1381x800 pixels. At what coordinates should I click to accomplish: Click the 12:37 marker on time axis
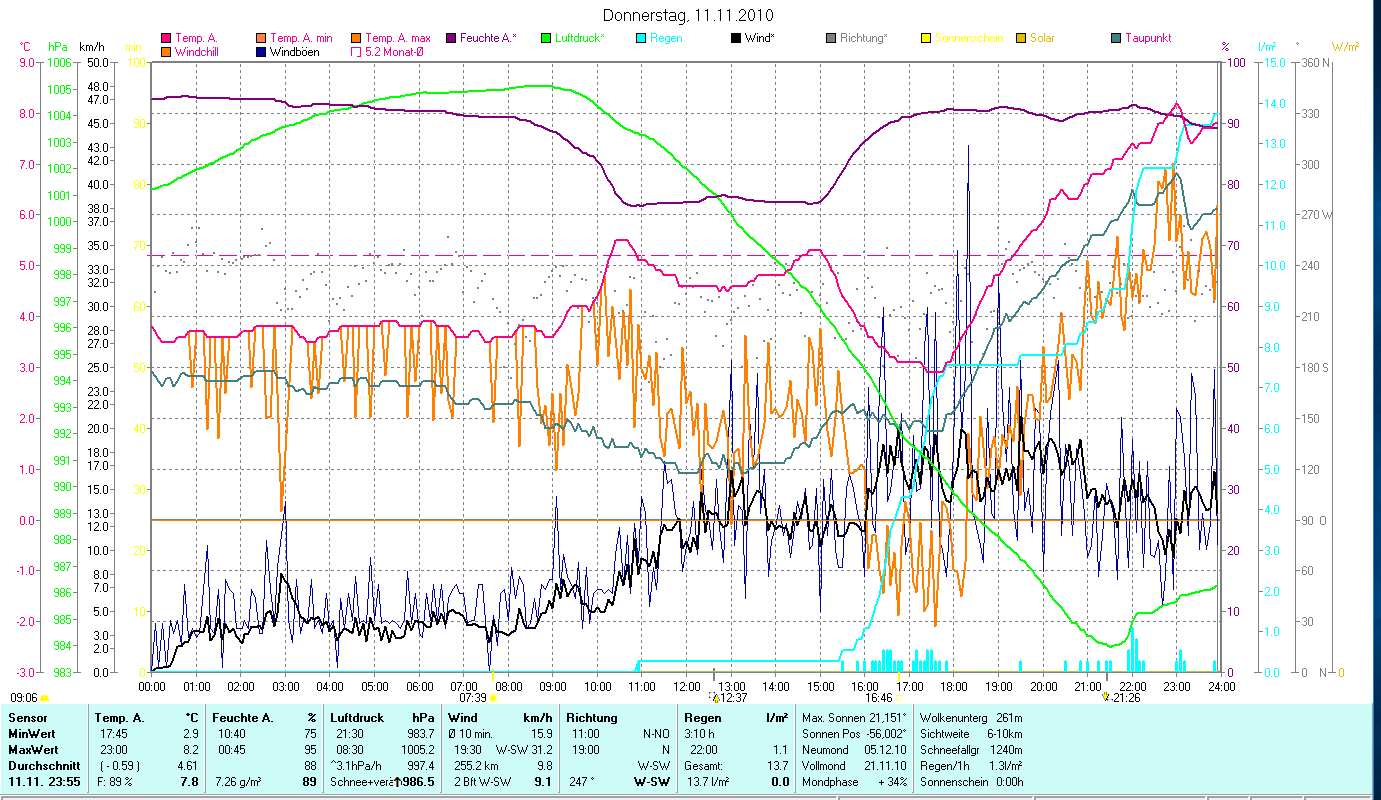coord(714,697)
